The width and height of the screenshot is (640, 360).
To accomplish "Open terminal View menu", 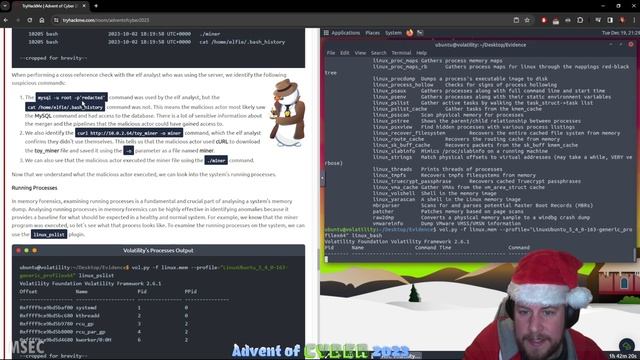I will (360, 53).
